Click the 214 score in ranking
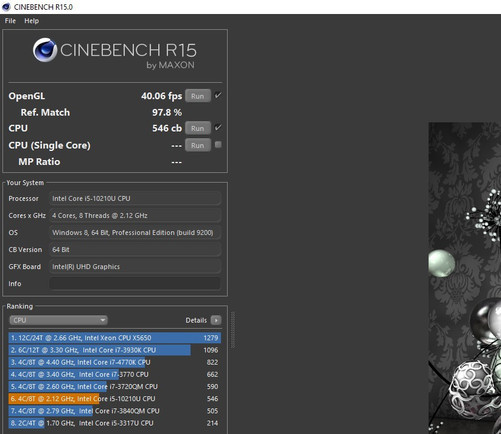 pos(212,423)
